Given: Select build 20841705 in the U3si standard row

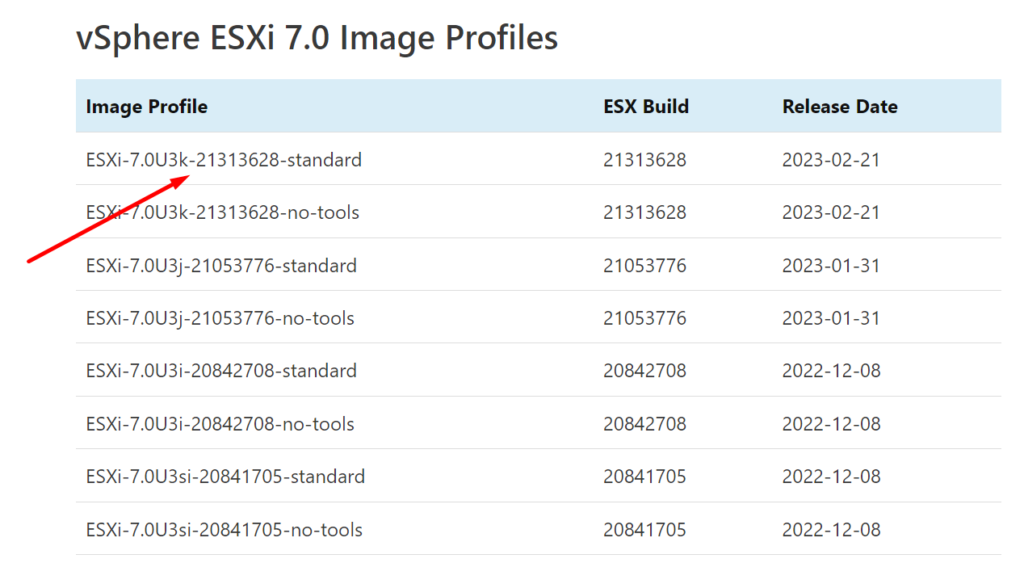Looking at the screenshot, I should (645, 477).
